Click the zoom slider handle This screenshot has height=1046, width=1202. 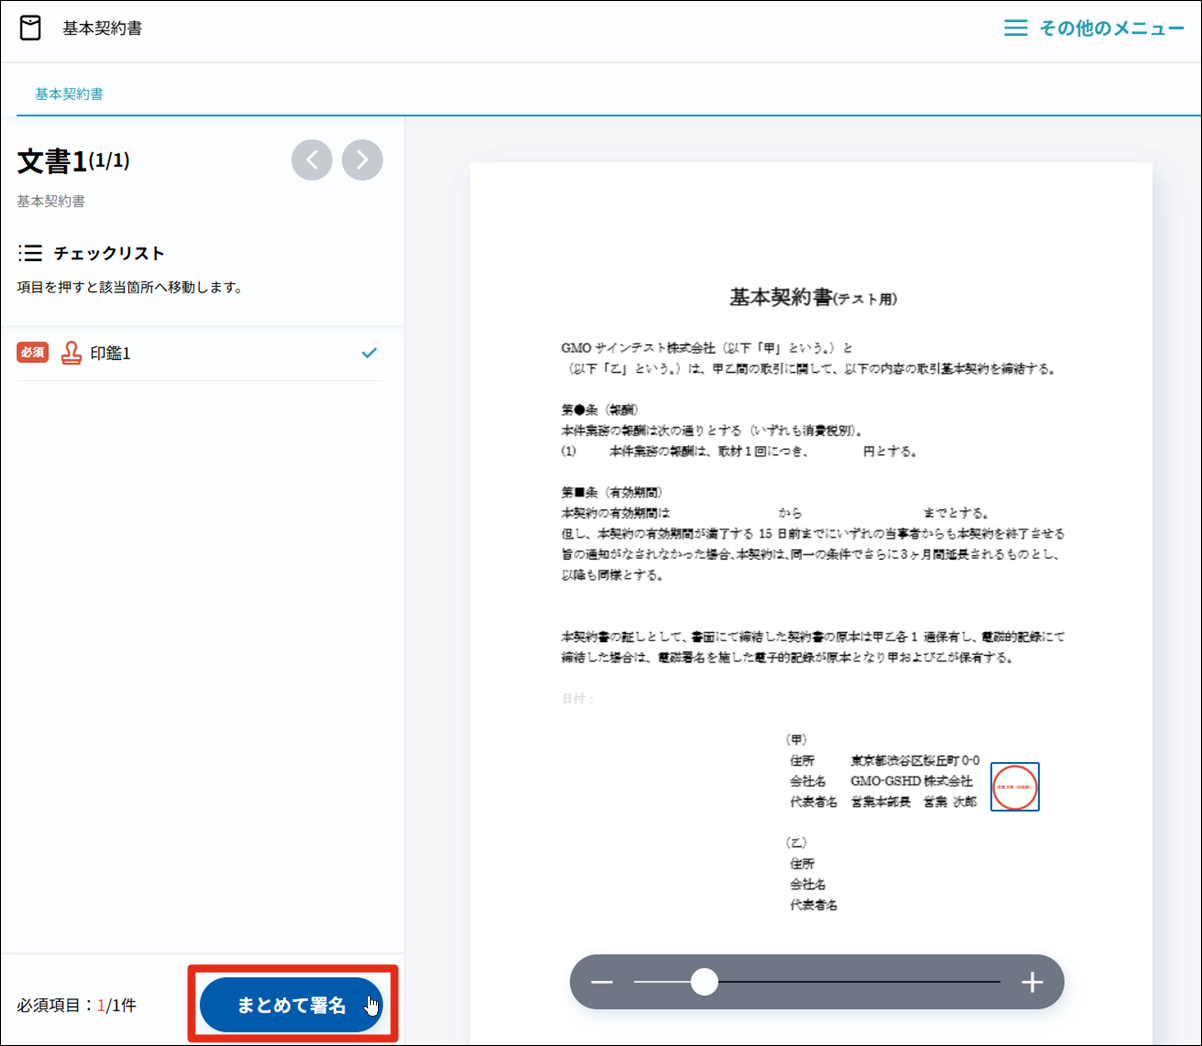[704, 982]
